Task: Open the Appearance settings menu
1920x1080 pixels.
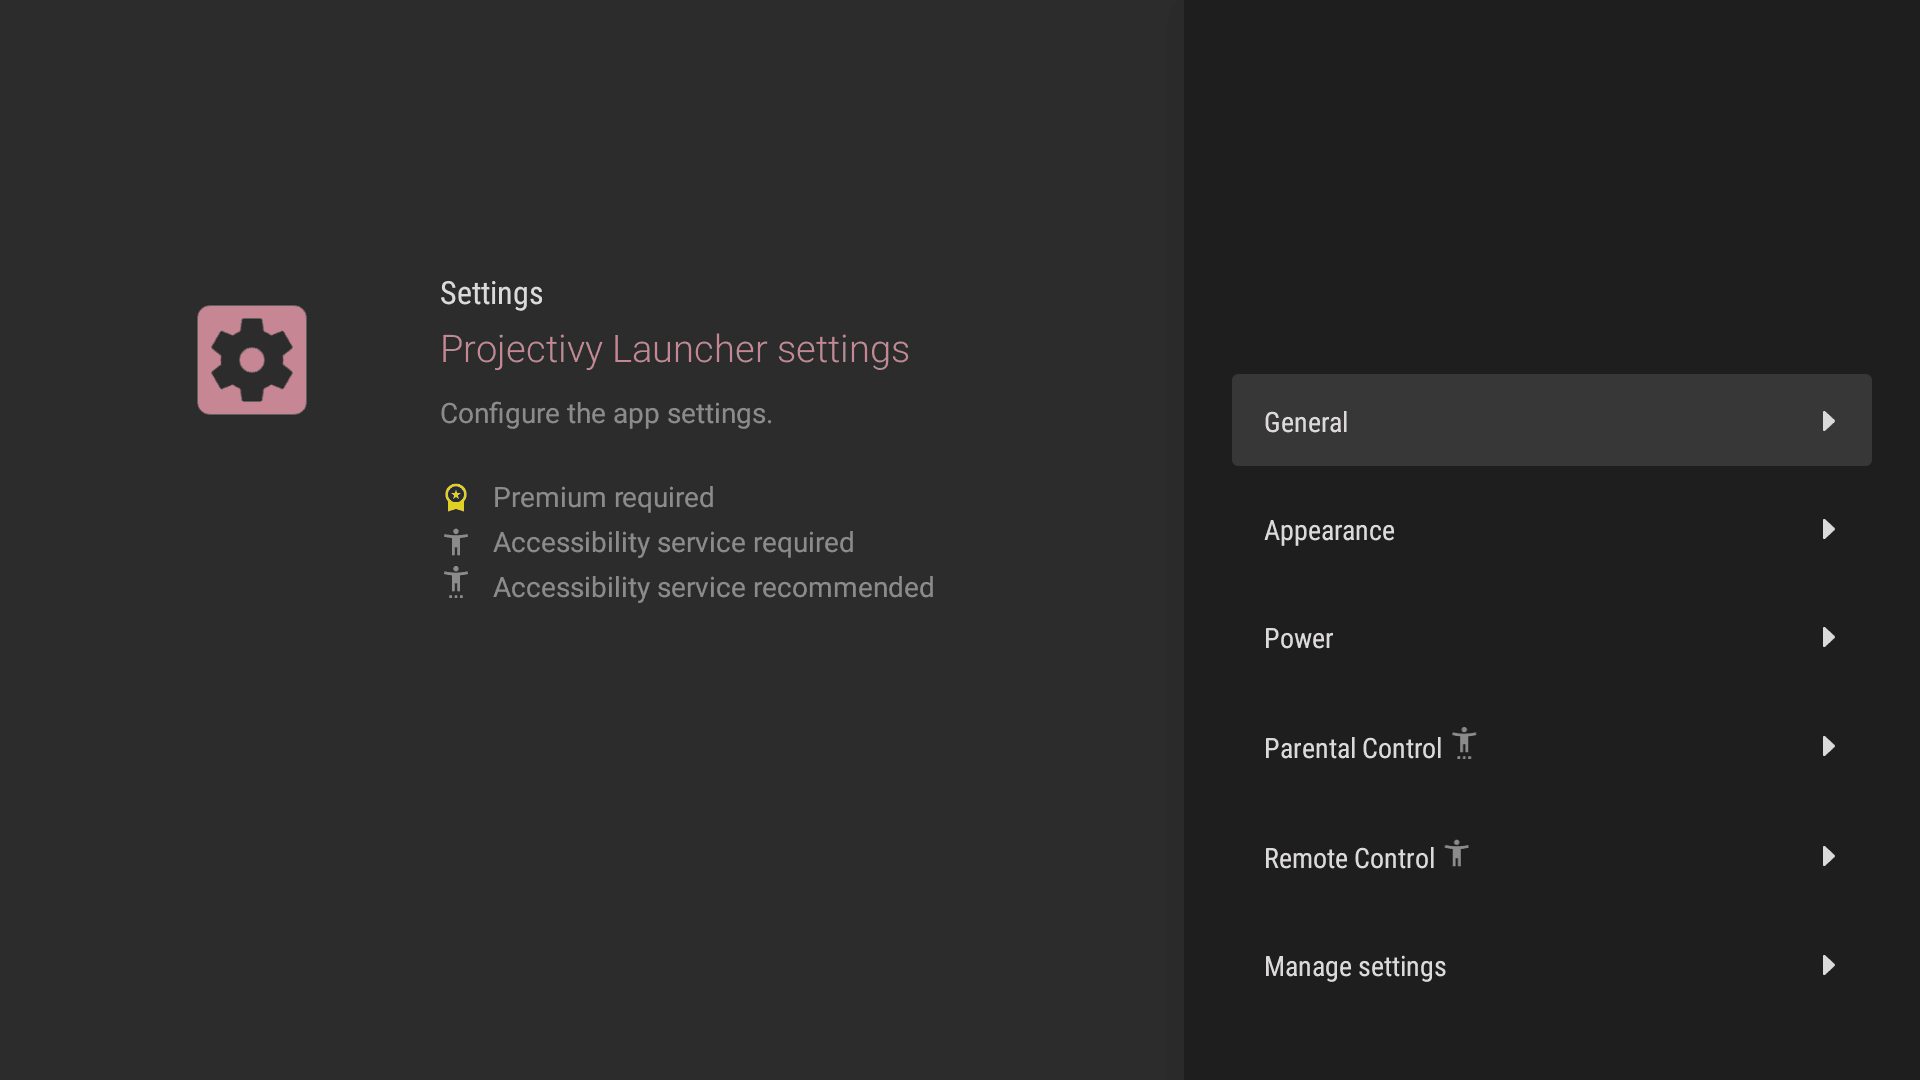Action: [x=1551, y=529]
